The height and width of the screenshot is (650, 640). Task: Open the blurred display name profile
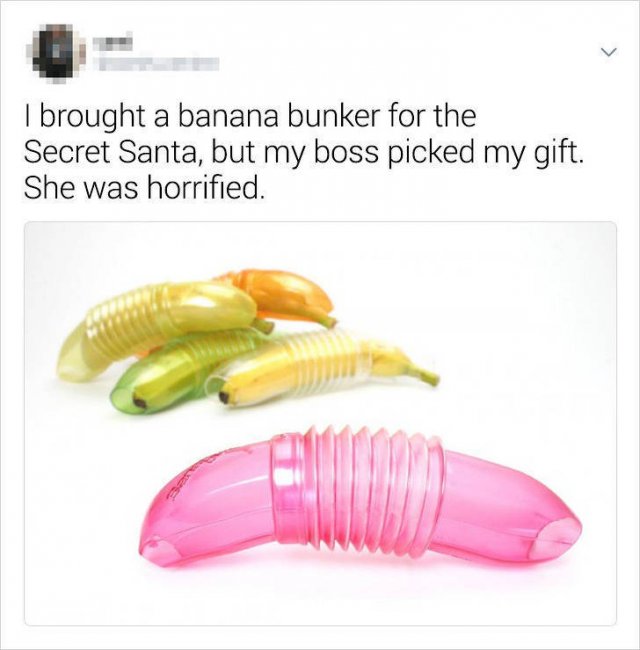pyautogui.click(x=113, y=41)
